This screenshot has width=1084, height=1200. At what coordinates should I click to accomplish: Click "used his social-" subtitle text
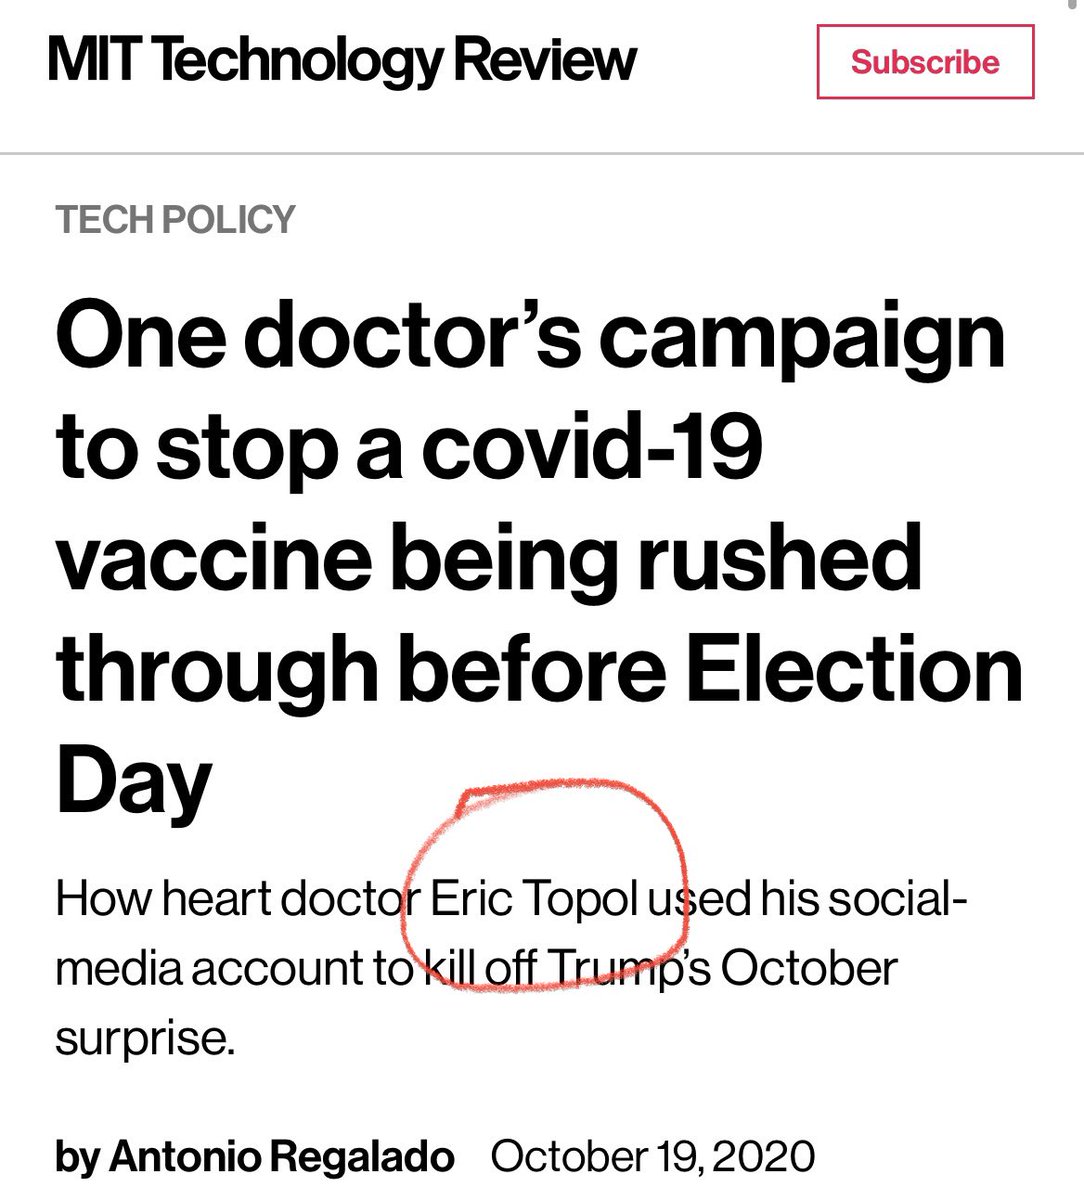pos(808,900)
